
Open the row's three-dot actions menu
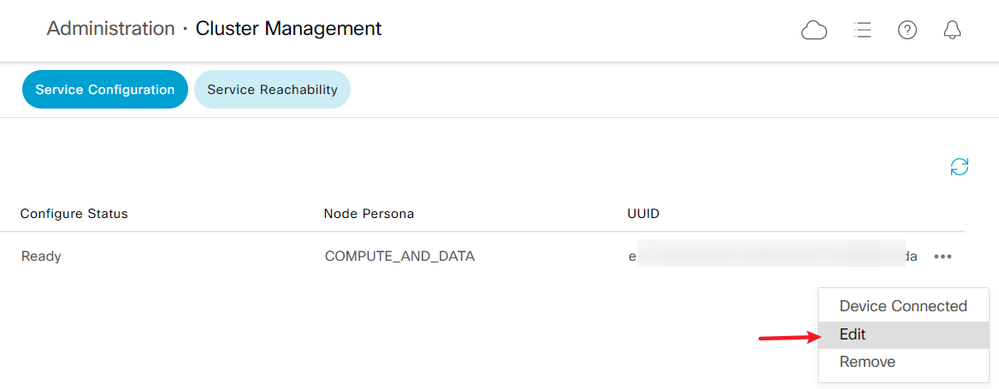pyautogui.click(x=943, y=257)
